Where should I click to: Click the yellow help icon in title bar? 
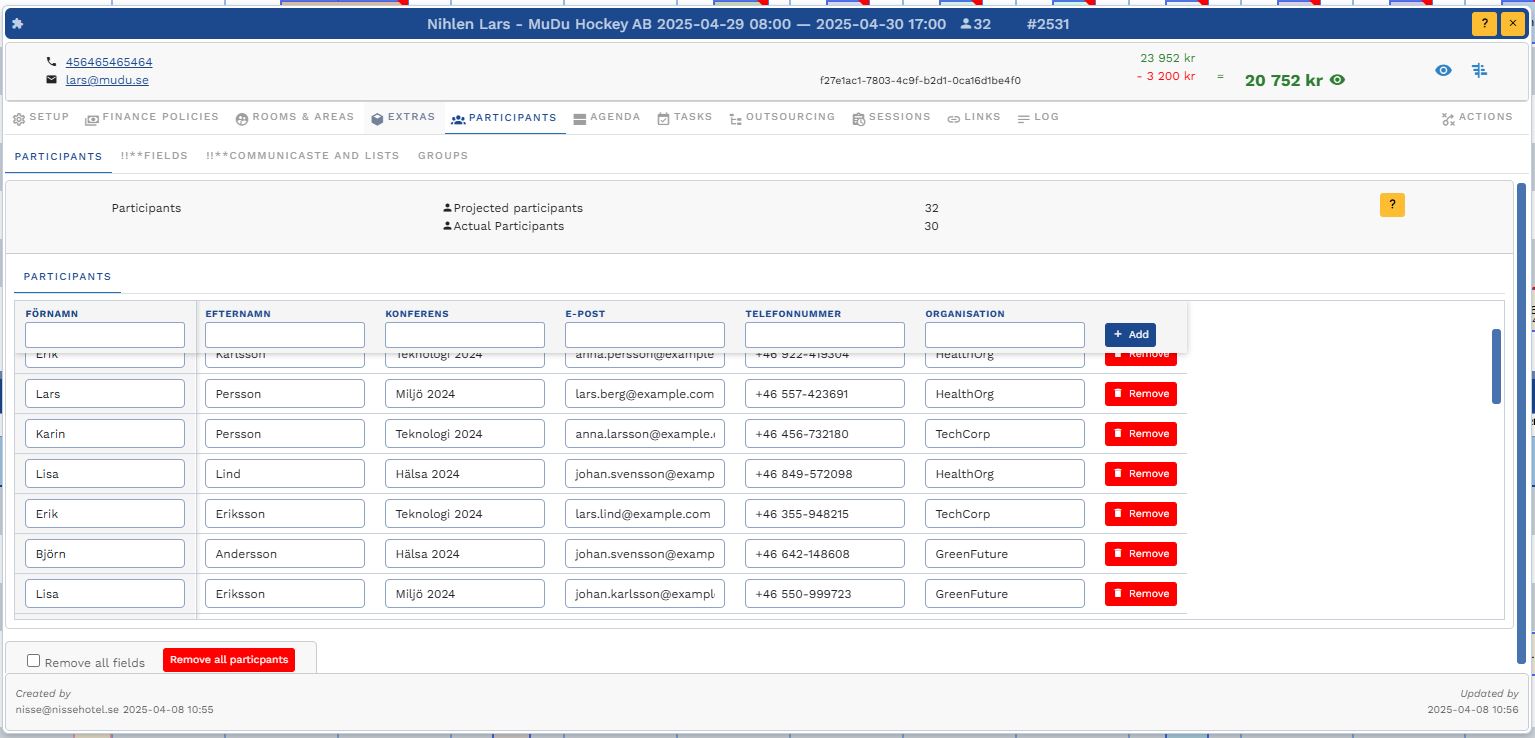point(1484,24)
